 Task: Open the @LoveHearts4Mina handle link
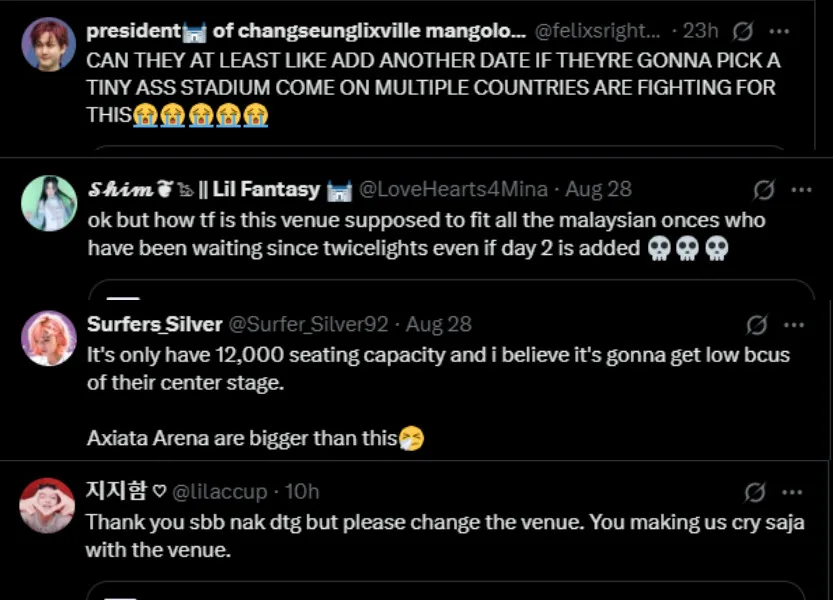click(x=453, y=189)
